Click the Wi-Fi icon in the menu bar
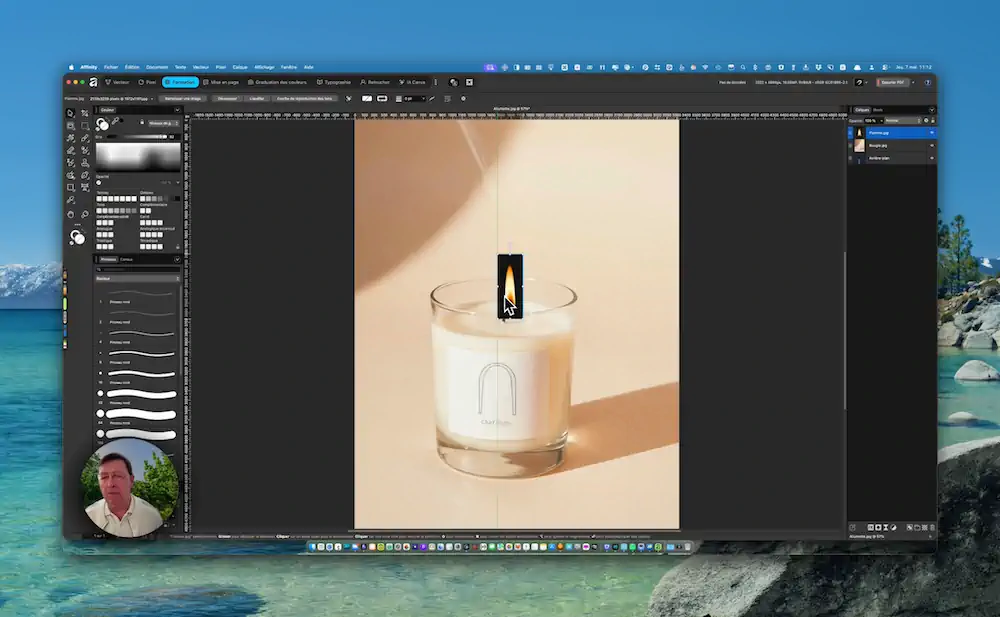 point(705,67)
